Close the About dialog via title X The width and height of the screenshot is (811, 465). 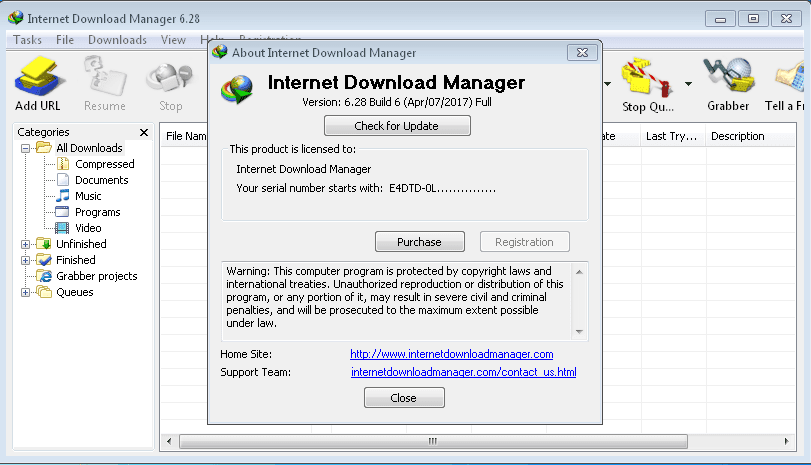tap(582, 53)
